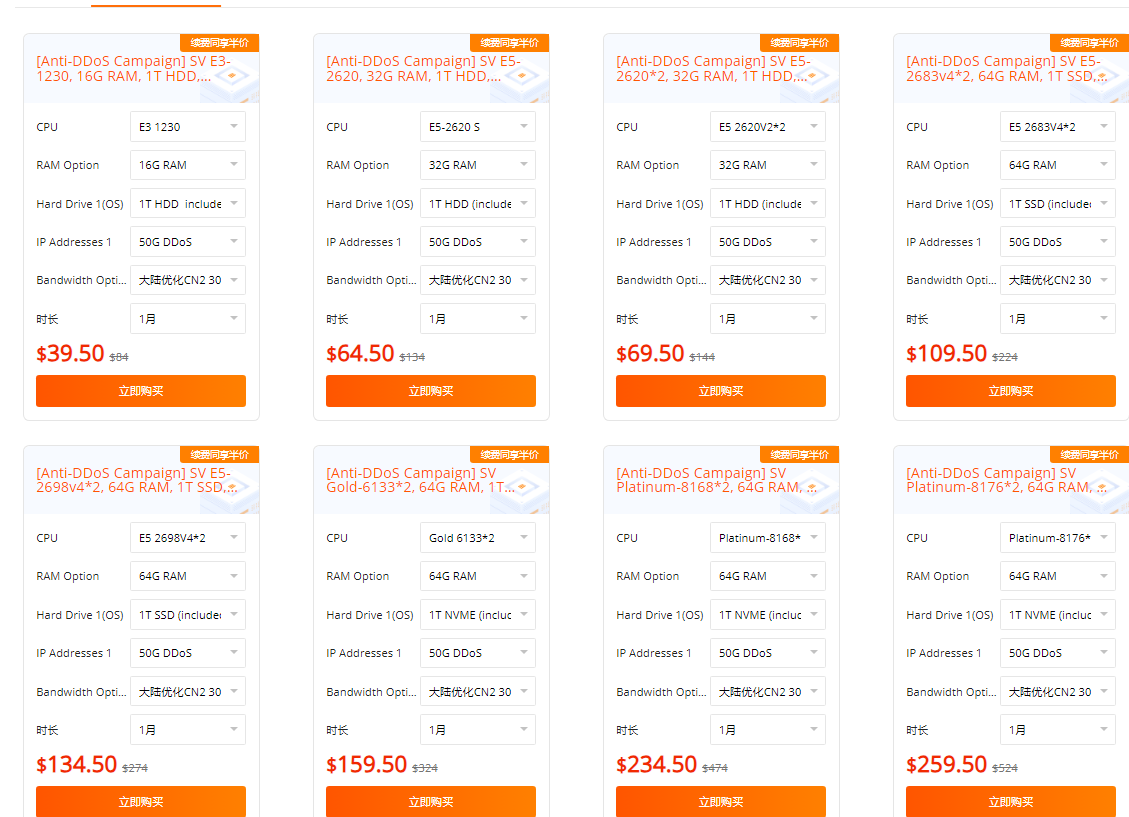Click the server illustration on the Gold-6133*2 card
The width and height of the screenshot is (1129, 817).
(522, 489)
